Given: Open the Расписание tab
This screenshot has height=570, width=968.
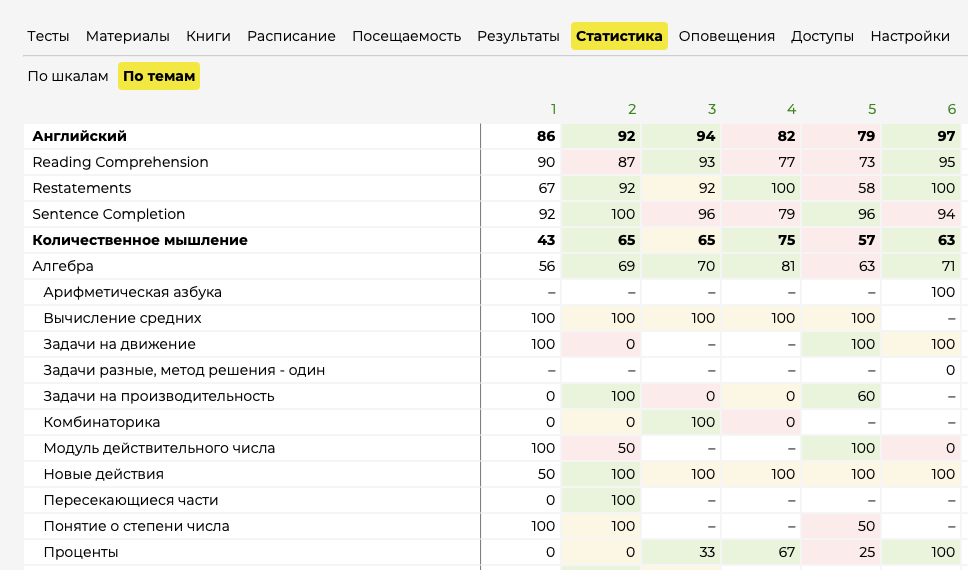Looking at the screenshot, I should click(x=291, y=36).
